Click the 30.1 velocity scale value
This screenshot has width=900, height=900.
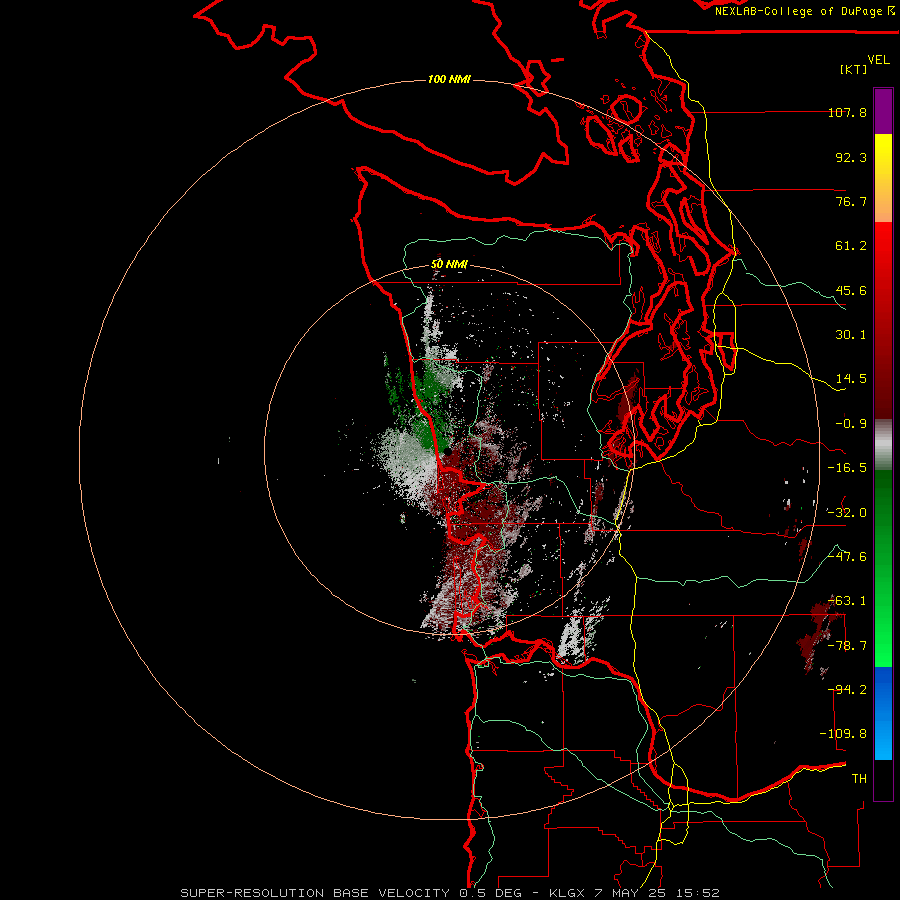pyautogui.click(x=851, y=335)
